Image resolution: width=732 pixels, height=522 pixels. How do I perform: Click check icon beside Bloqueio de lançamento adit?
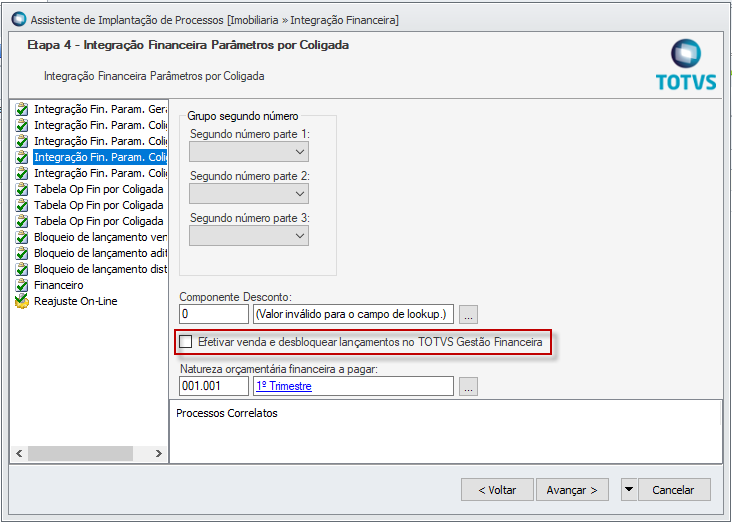[x=22, y=253]
